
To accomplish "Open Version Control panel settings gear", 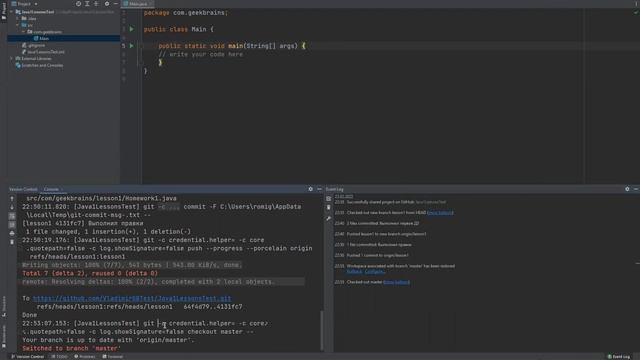I will coord(311,189).
